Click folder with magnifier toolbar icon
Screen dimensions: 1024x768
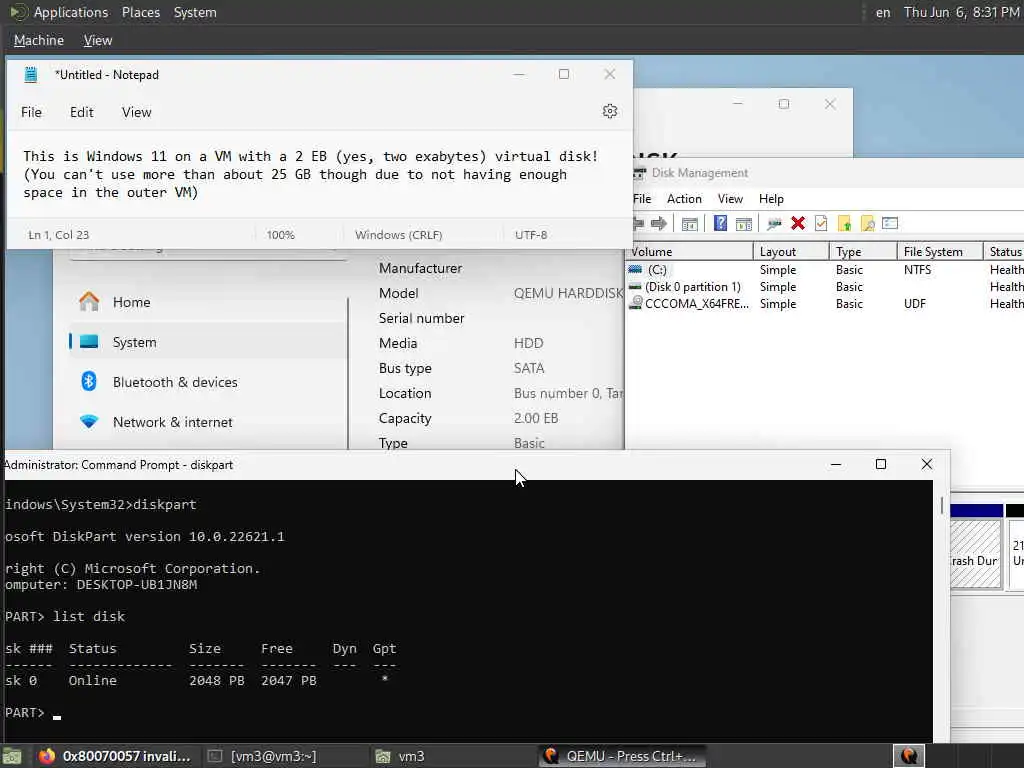point(867,223)
